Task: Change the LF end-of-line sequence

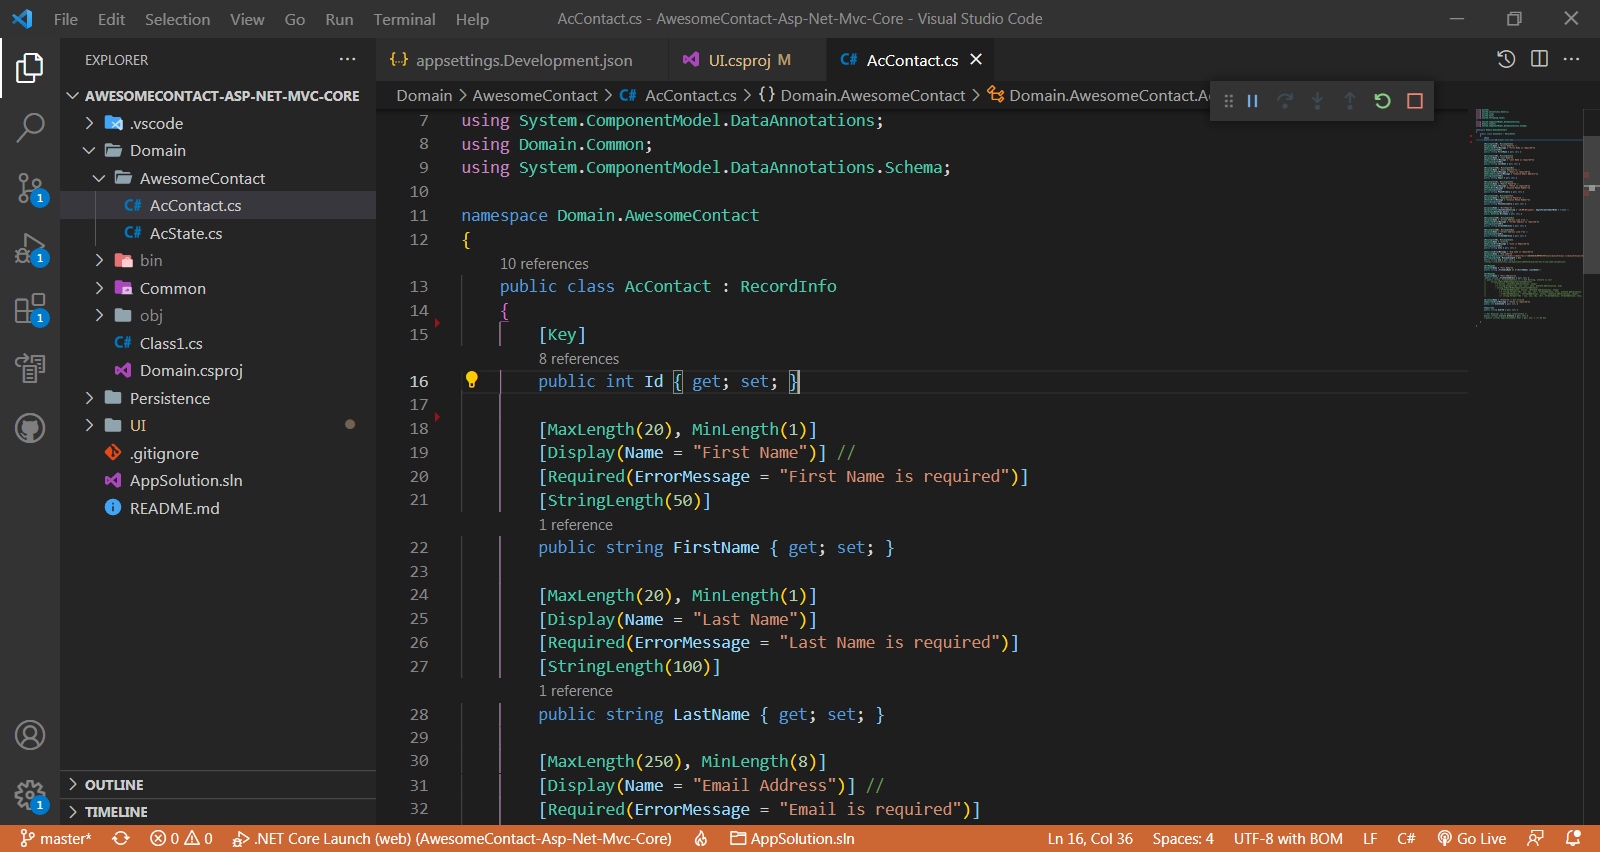Action: (x=1370, y=838)
